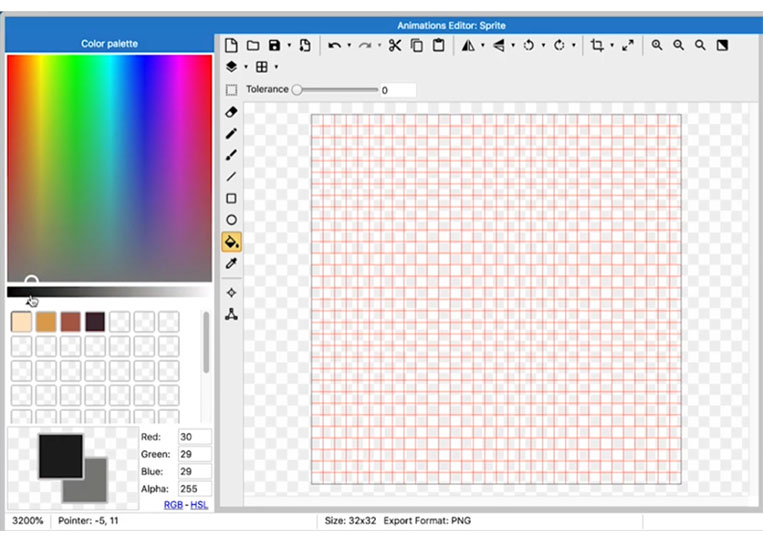The width and height of the screenshot is (763, 541).
Task: Click the Red value field
Action: [195, 437]
